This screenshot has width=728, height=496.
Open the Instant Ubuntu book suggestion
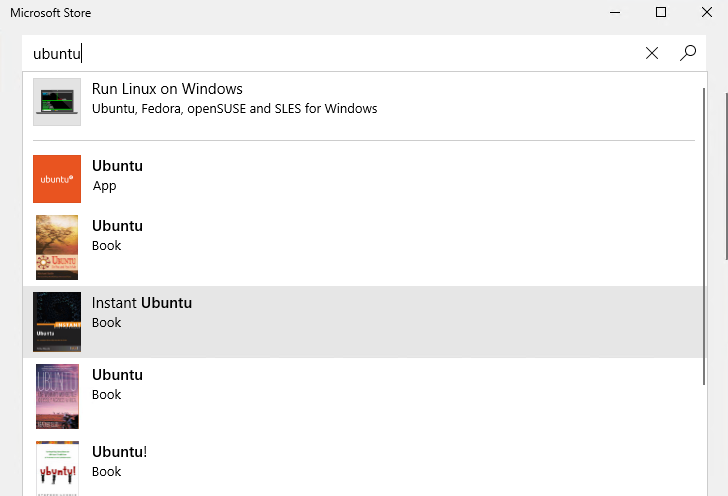coord(363,322)
